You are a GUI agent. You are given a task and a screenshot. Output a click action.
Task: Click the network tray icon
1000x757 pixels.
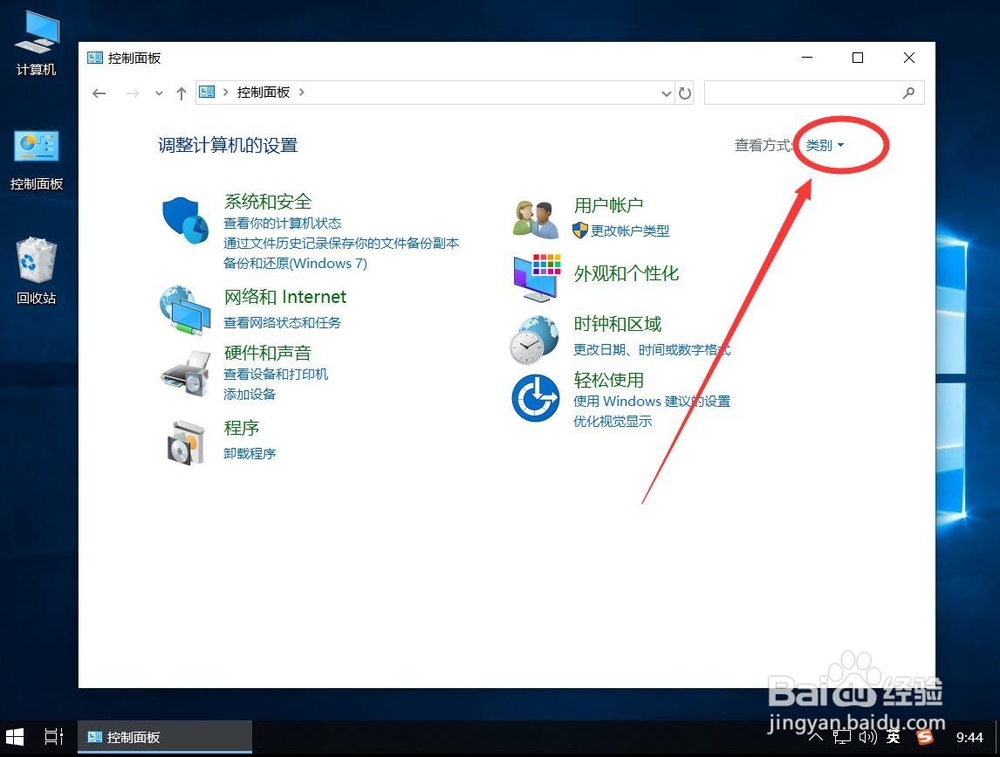tap(842, 737)
